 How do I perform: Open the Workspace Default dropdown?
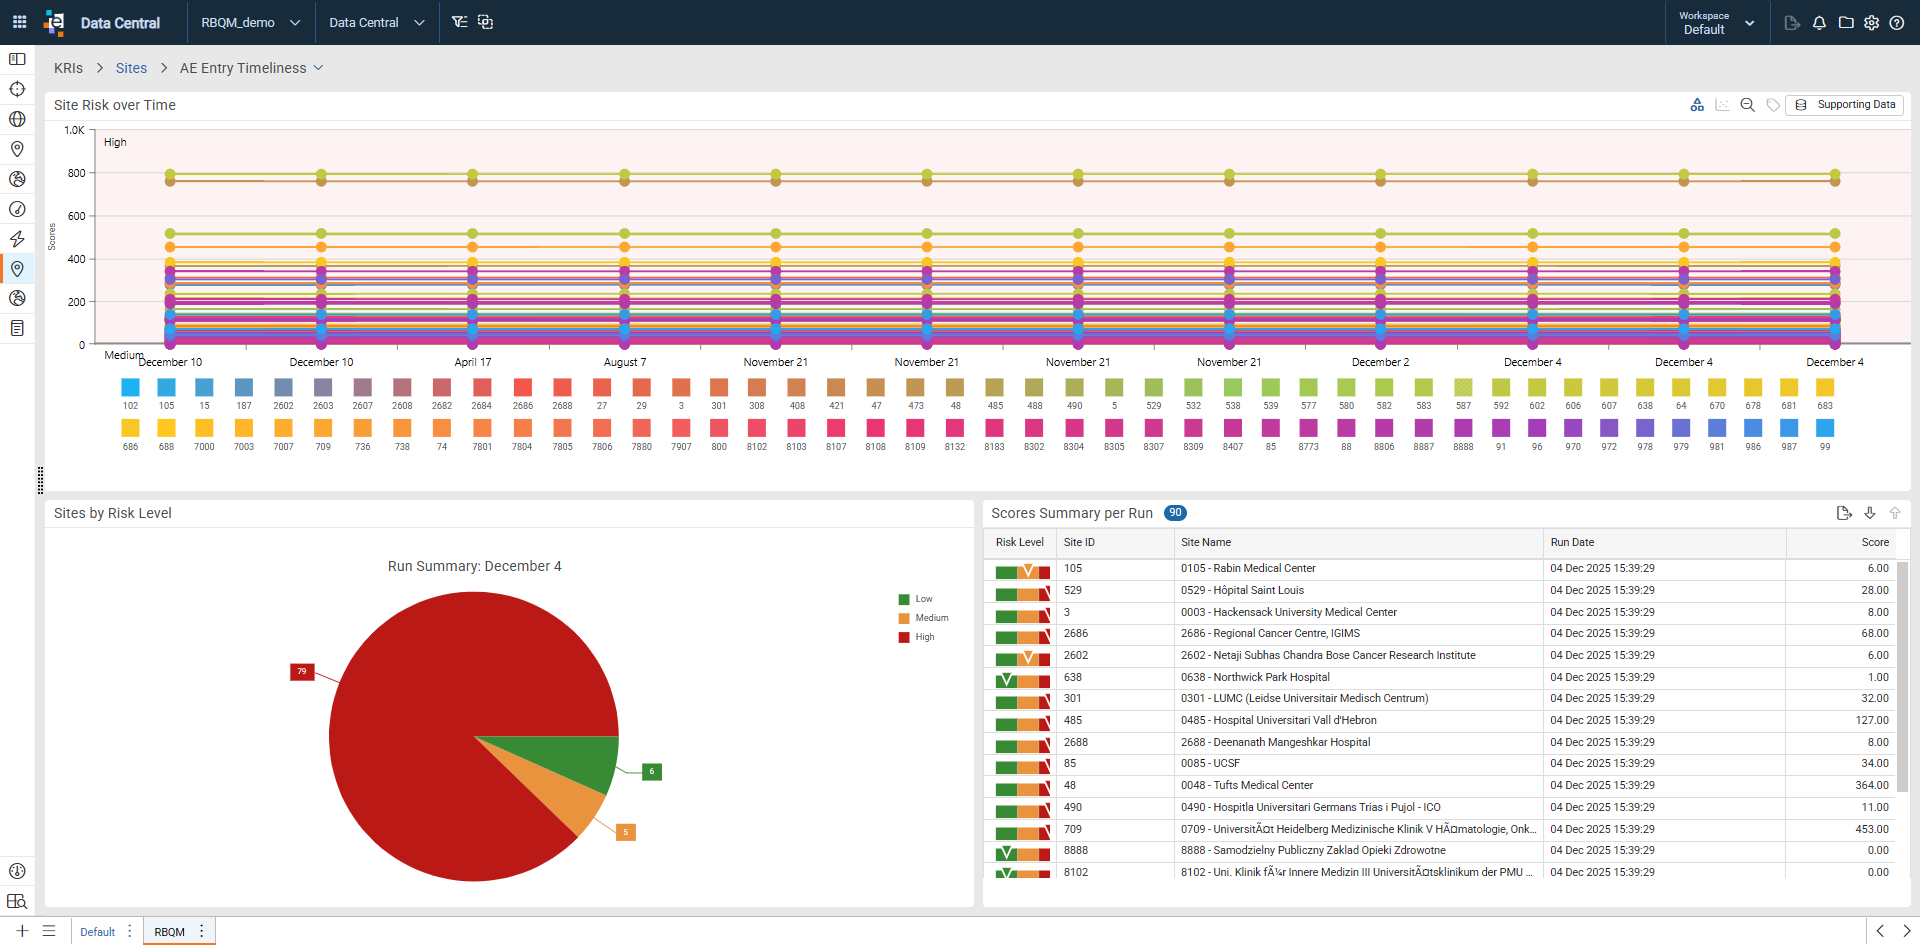pos(1717,22)
